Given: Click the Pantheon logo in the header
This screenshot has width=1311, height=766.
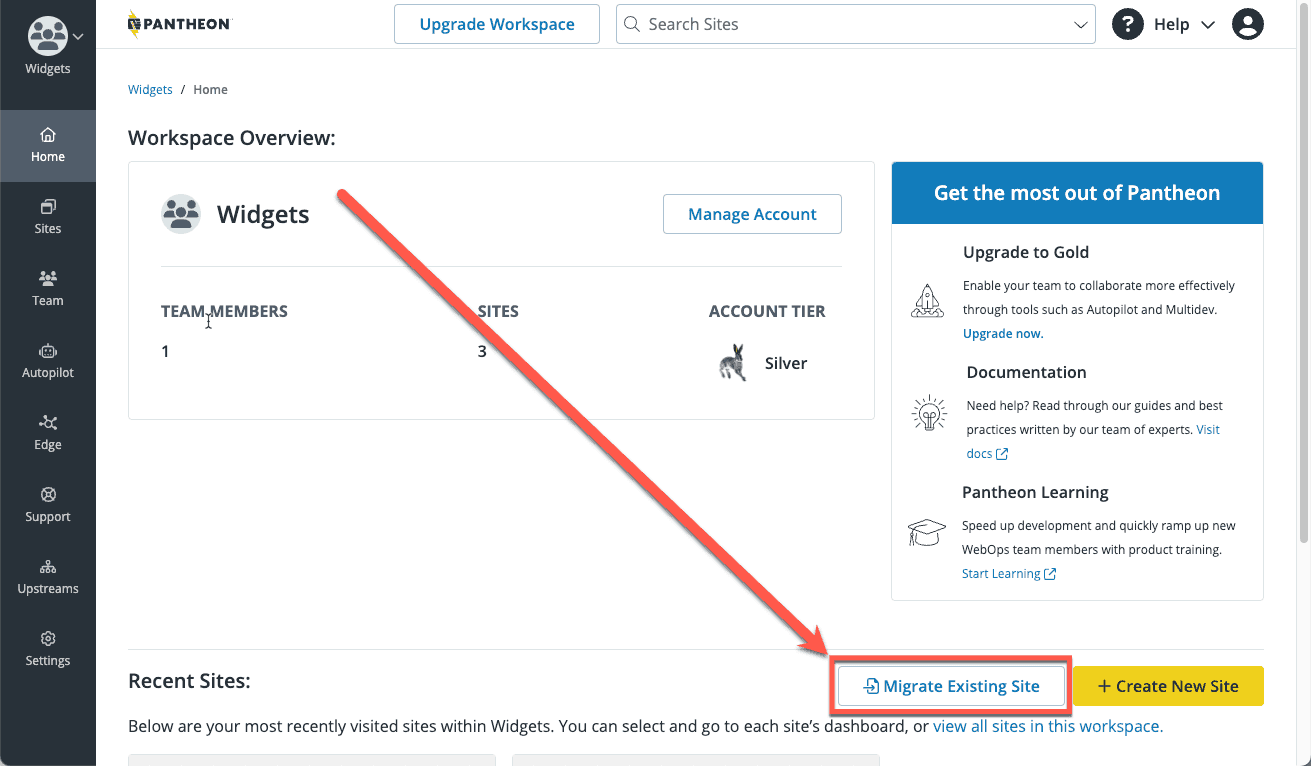Looking at the screenshot, I should click(179, 23).
